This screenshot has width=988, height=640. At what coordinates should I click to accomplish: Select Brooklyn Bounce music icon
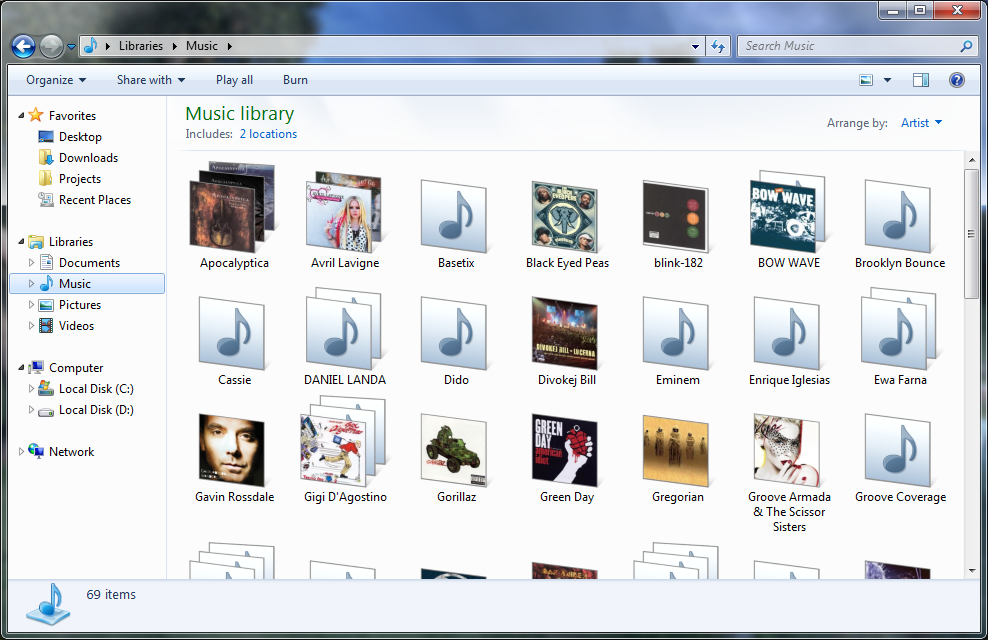[x=898, y=216]
